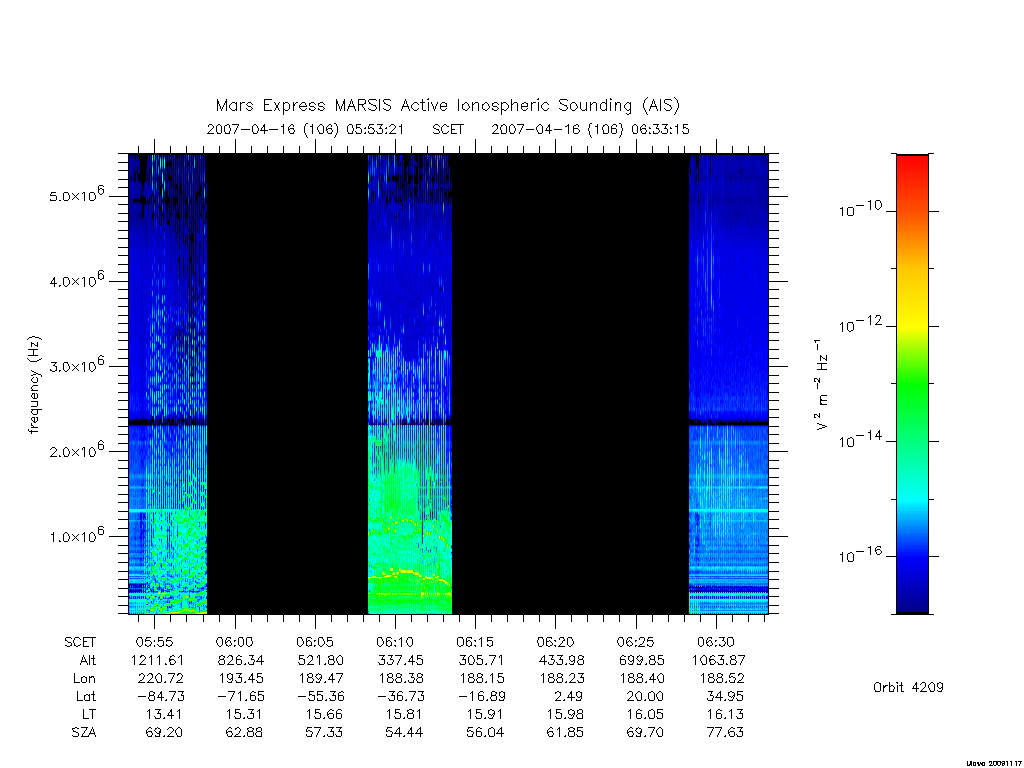1024x768 pixels.
Task: Select the 06:10 time tick label
Action: (394, 642)
